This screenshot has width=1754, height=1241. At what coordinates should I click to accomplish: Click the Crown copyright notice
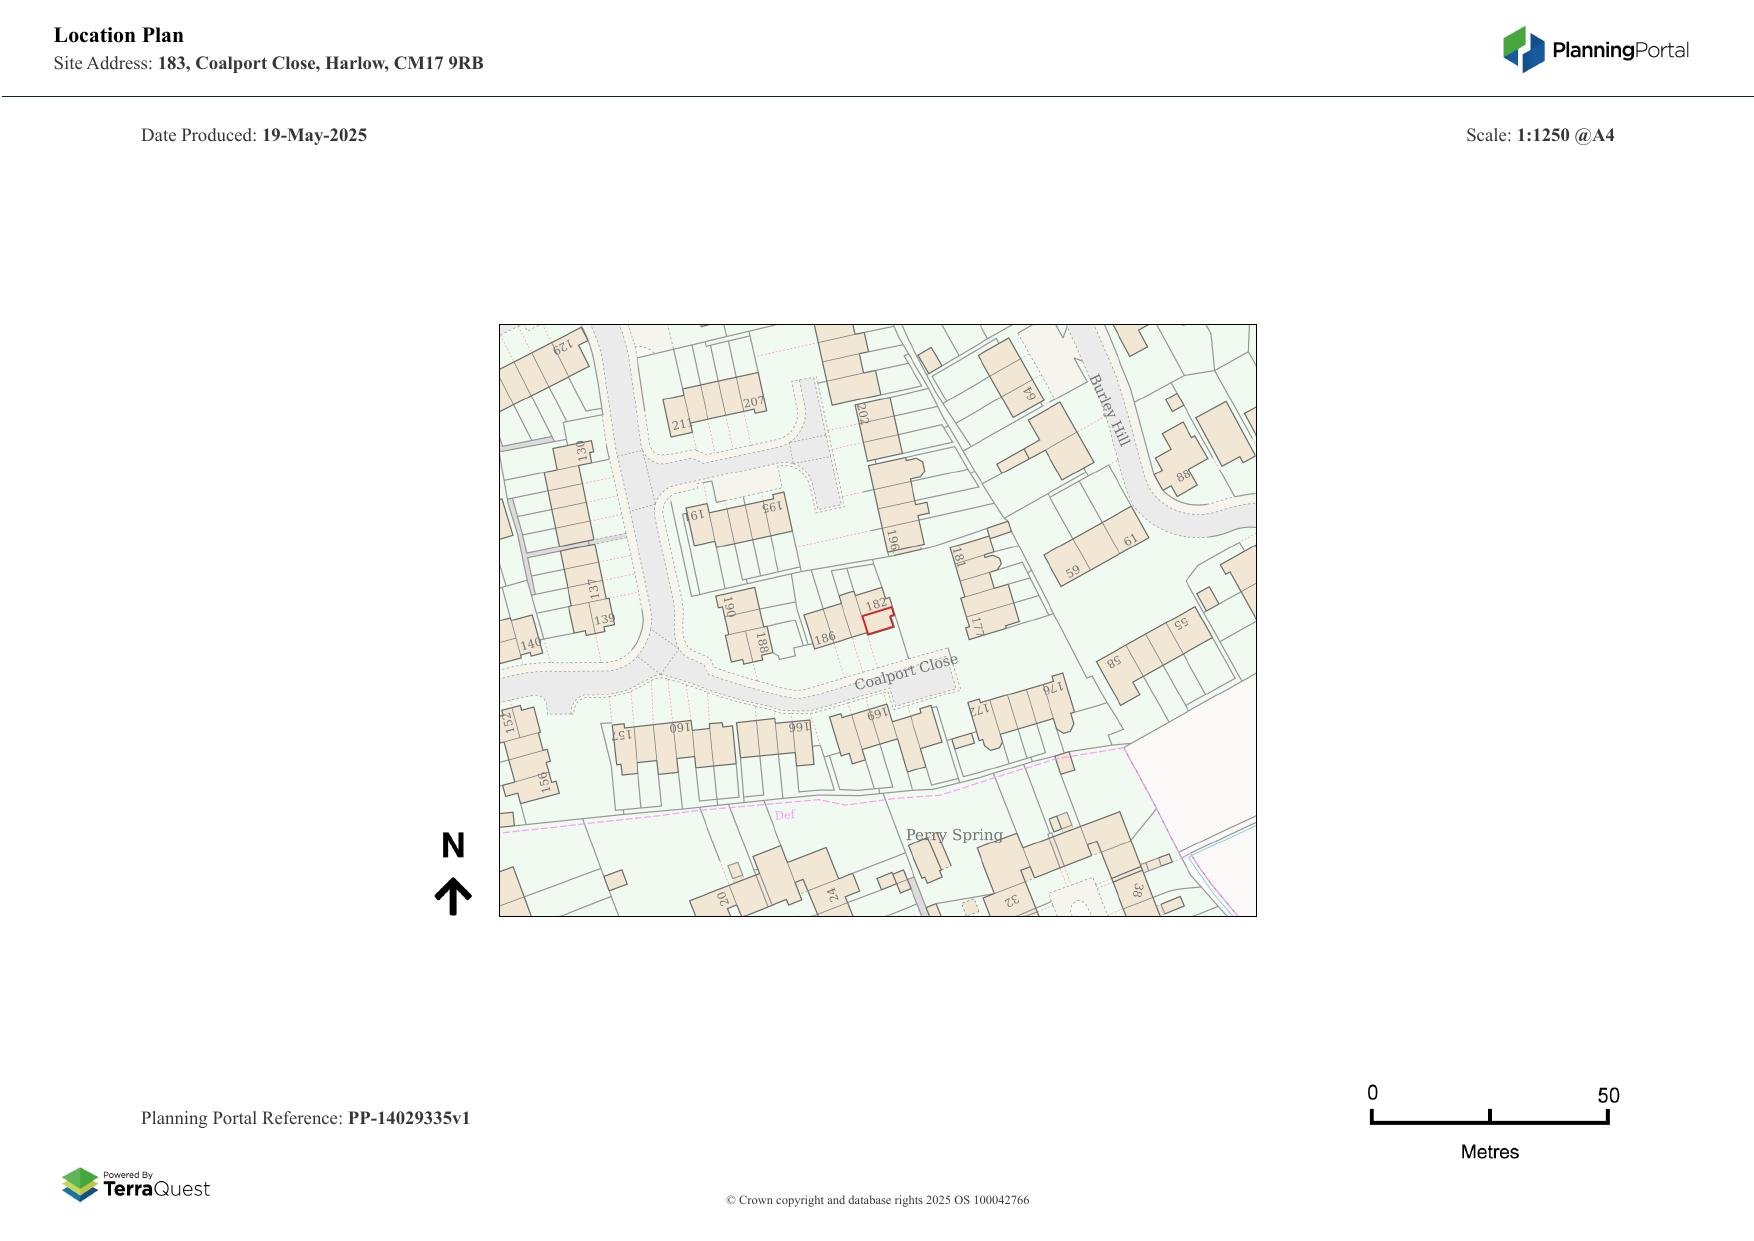[877, 1200]
